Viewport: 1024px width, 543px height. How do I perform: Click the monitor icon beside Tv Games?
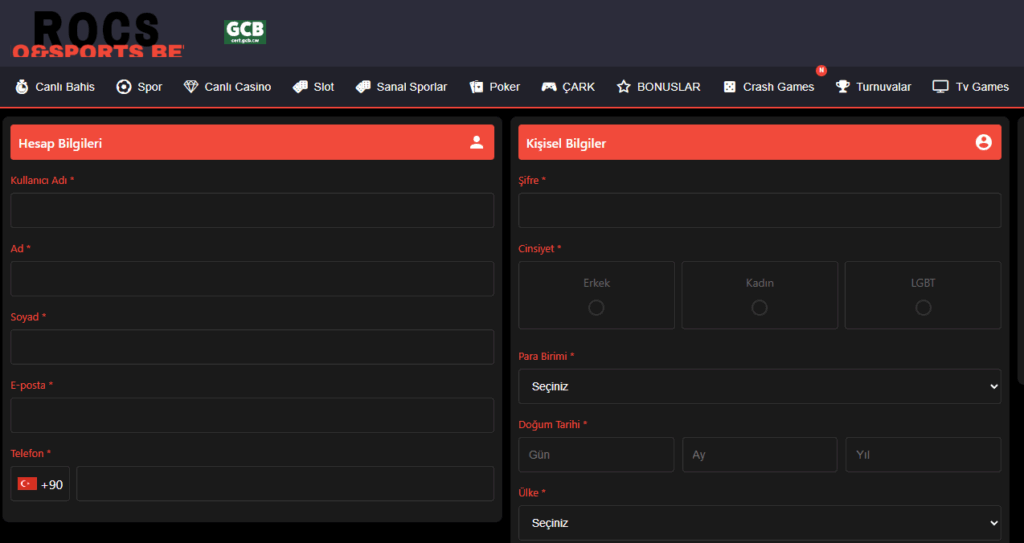940,86
